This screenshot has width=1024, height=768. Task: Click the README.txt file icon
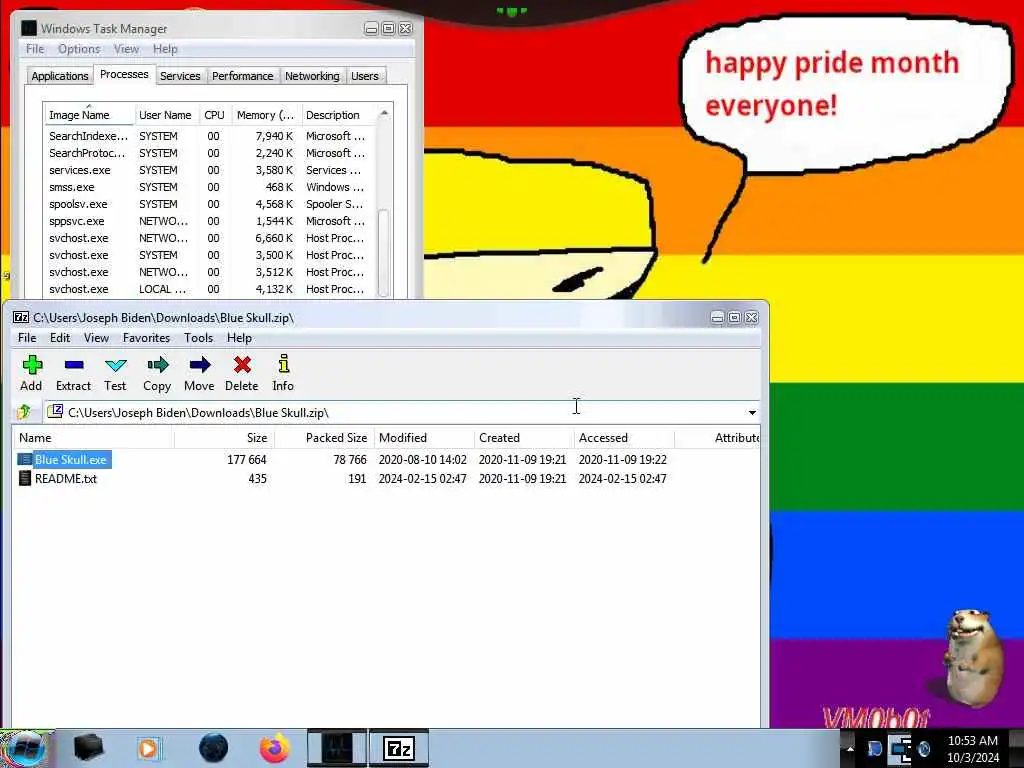24,479
